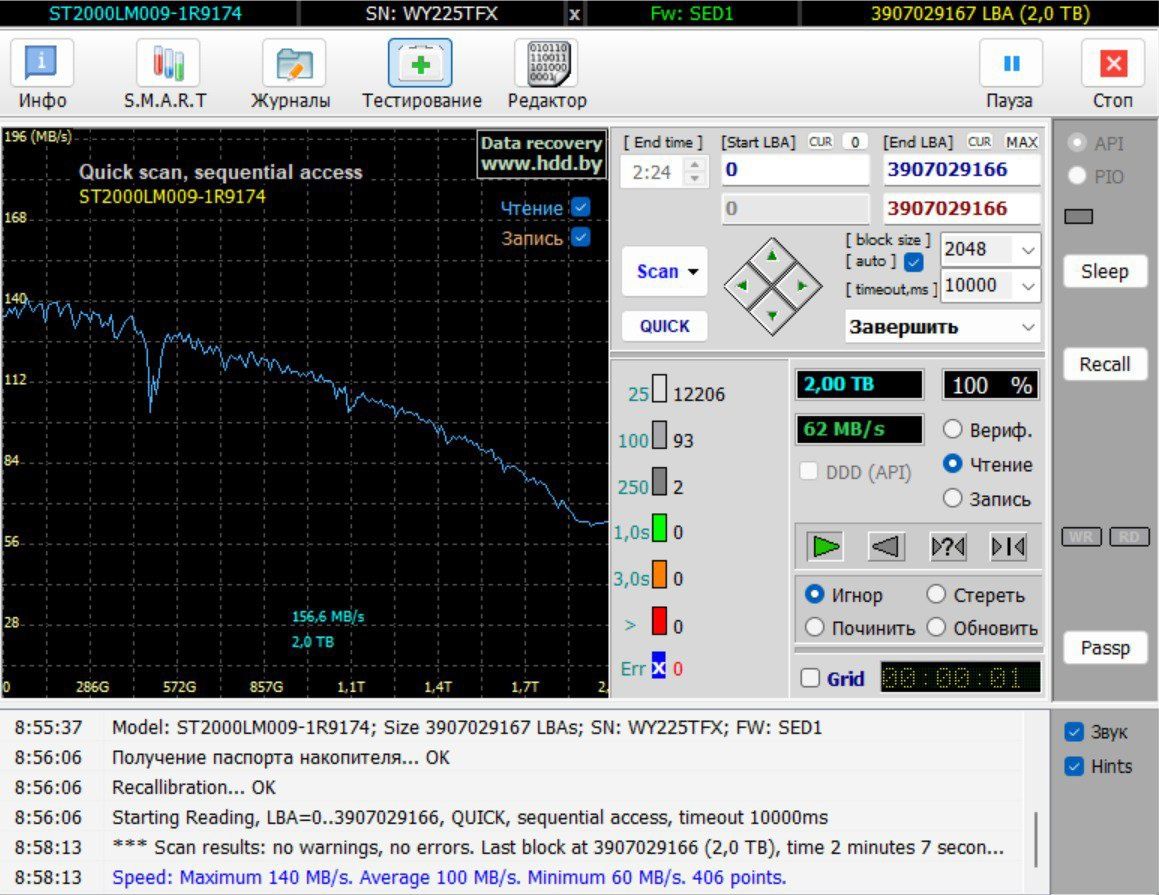Image resolution: width=1159 pixels, height=895 pixels.
Task: Select the Починить radio option
Action: pyautogui.click(x=815, y=627)
